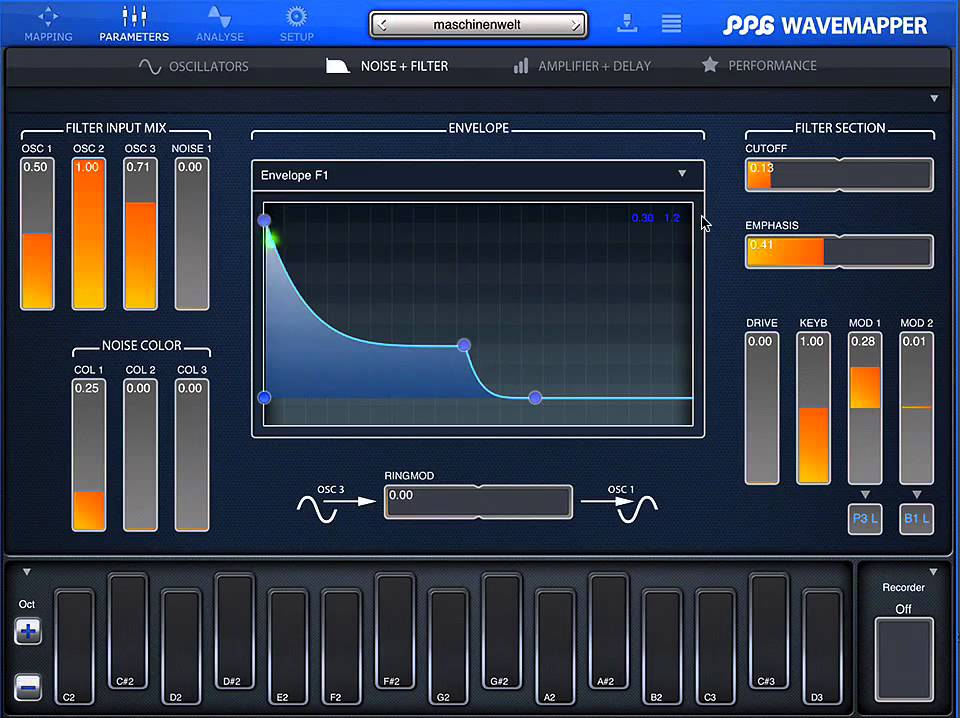The width and height of the screenshot is (960, 718).
Task: Click the P3 L modulation source button
Action: pyautogui.click(x=865, y=519)
